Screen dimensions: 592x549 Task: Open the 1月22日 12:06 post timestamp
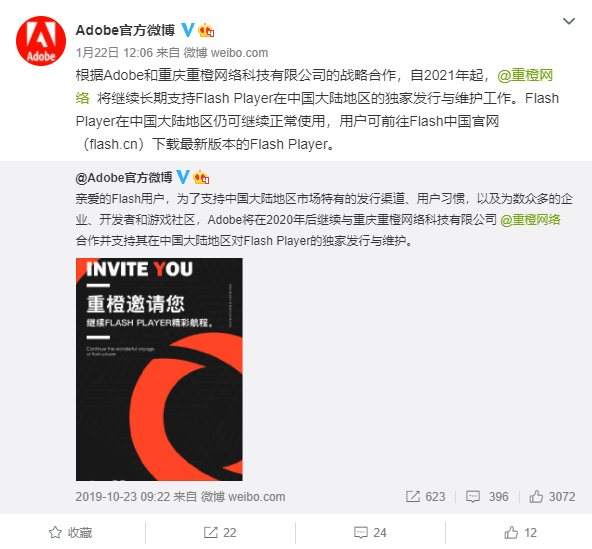click(114, 52)
